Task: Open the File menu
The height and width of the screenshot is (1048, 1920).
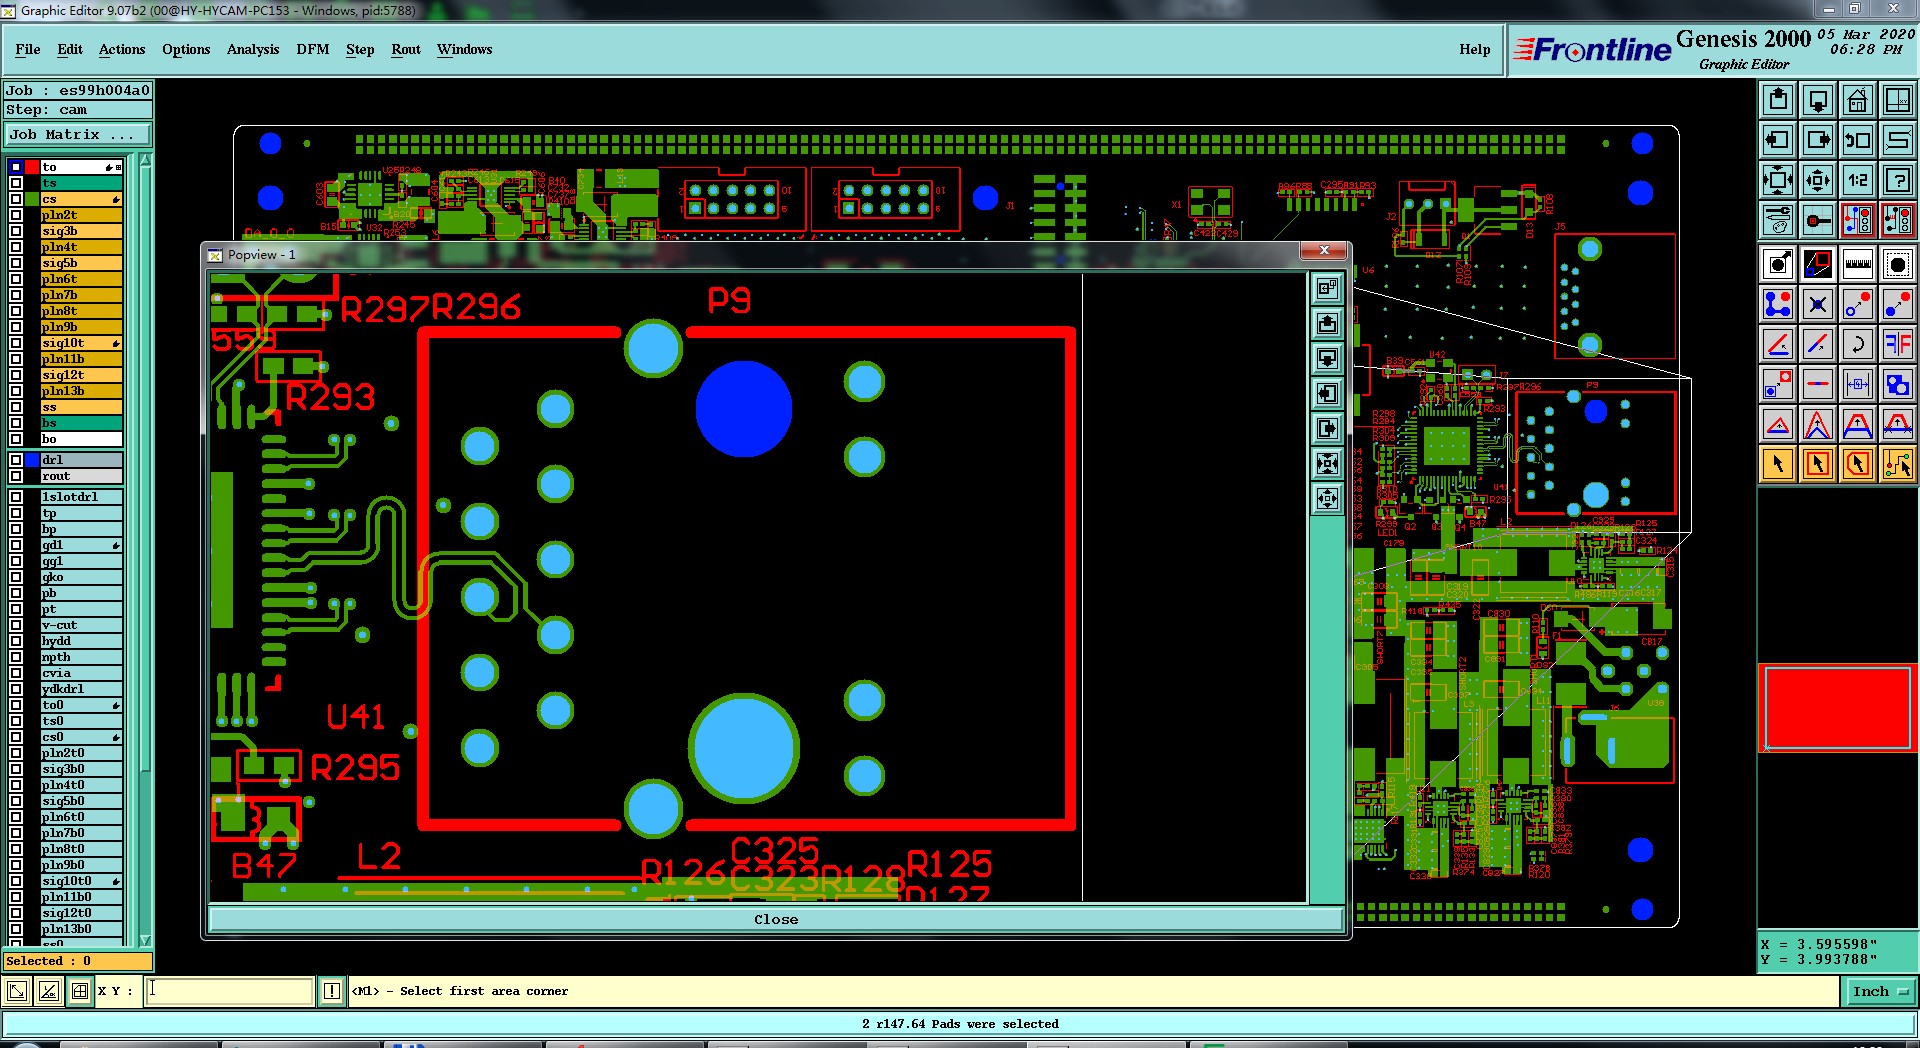Action: click(x=28, y=49)
